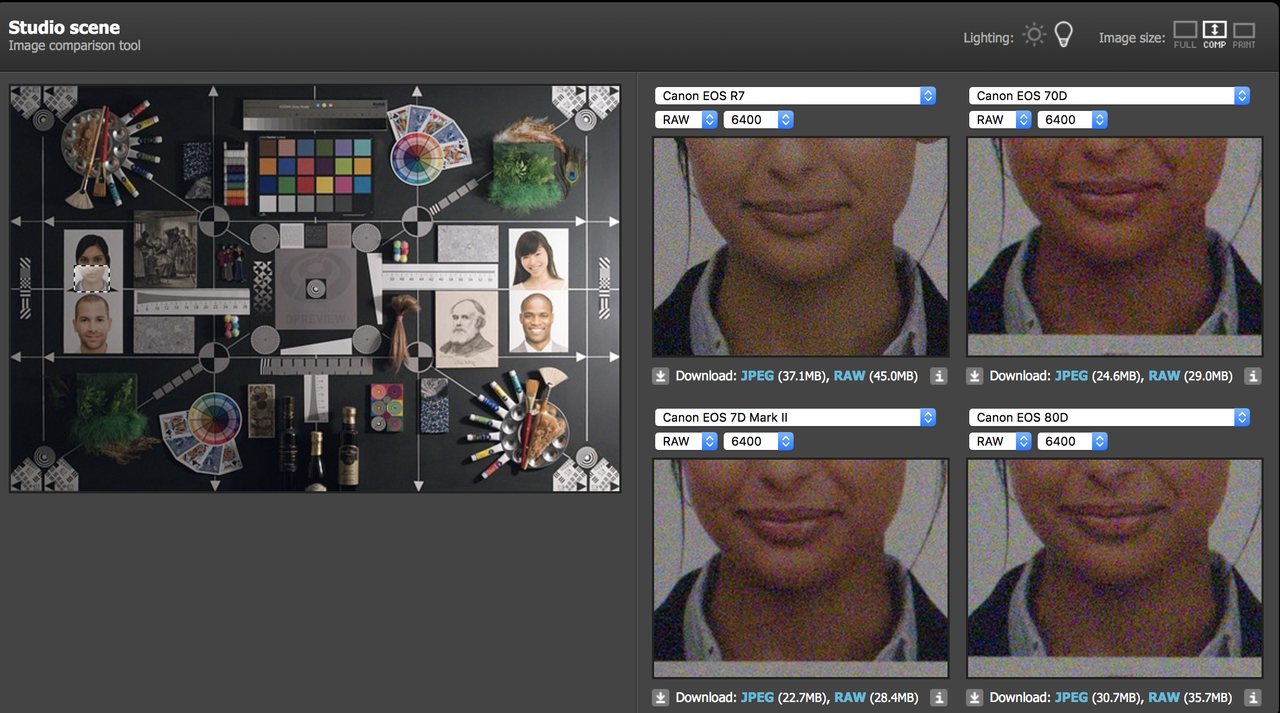Change ISO 6400 for Canon EOS R7

(759, 120)
